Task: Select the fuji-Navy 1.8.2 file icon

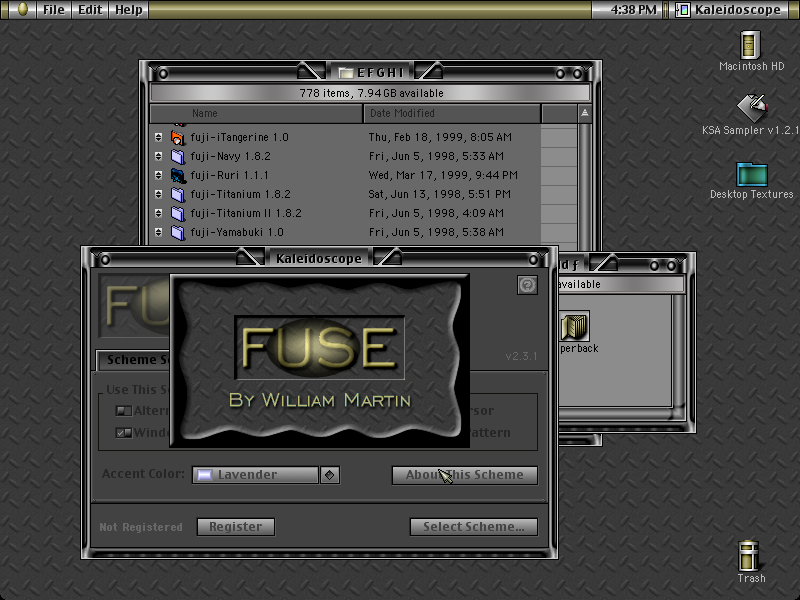Action: (178, 156)
